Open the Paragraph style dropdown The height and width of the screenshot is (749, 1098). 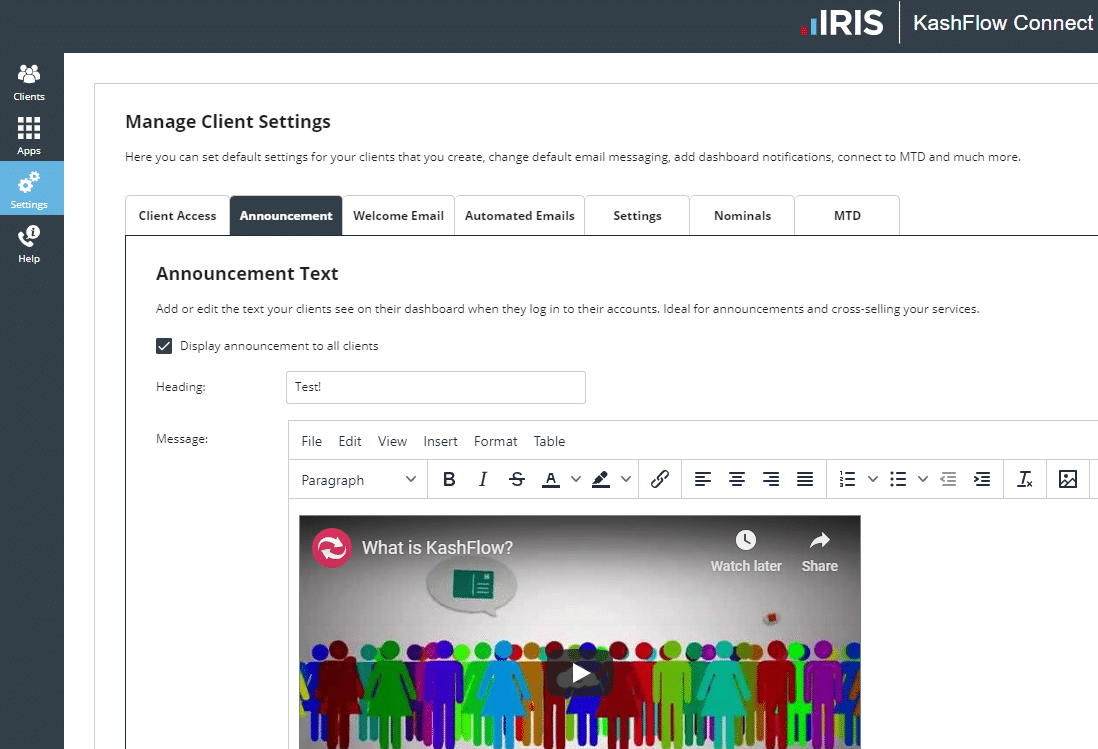(x=358, y=480)
